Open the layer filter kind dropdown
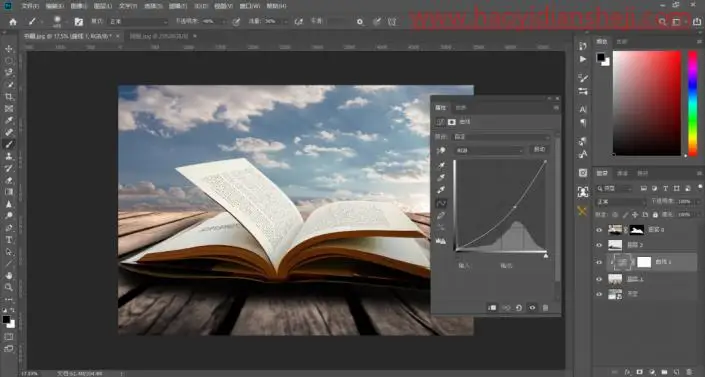The width and height of the screenshot is (705, 377). point(614,188)
